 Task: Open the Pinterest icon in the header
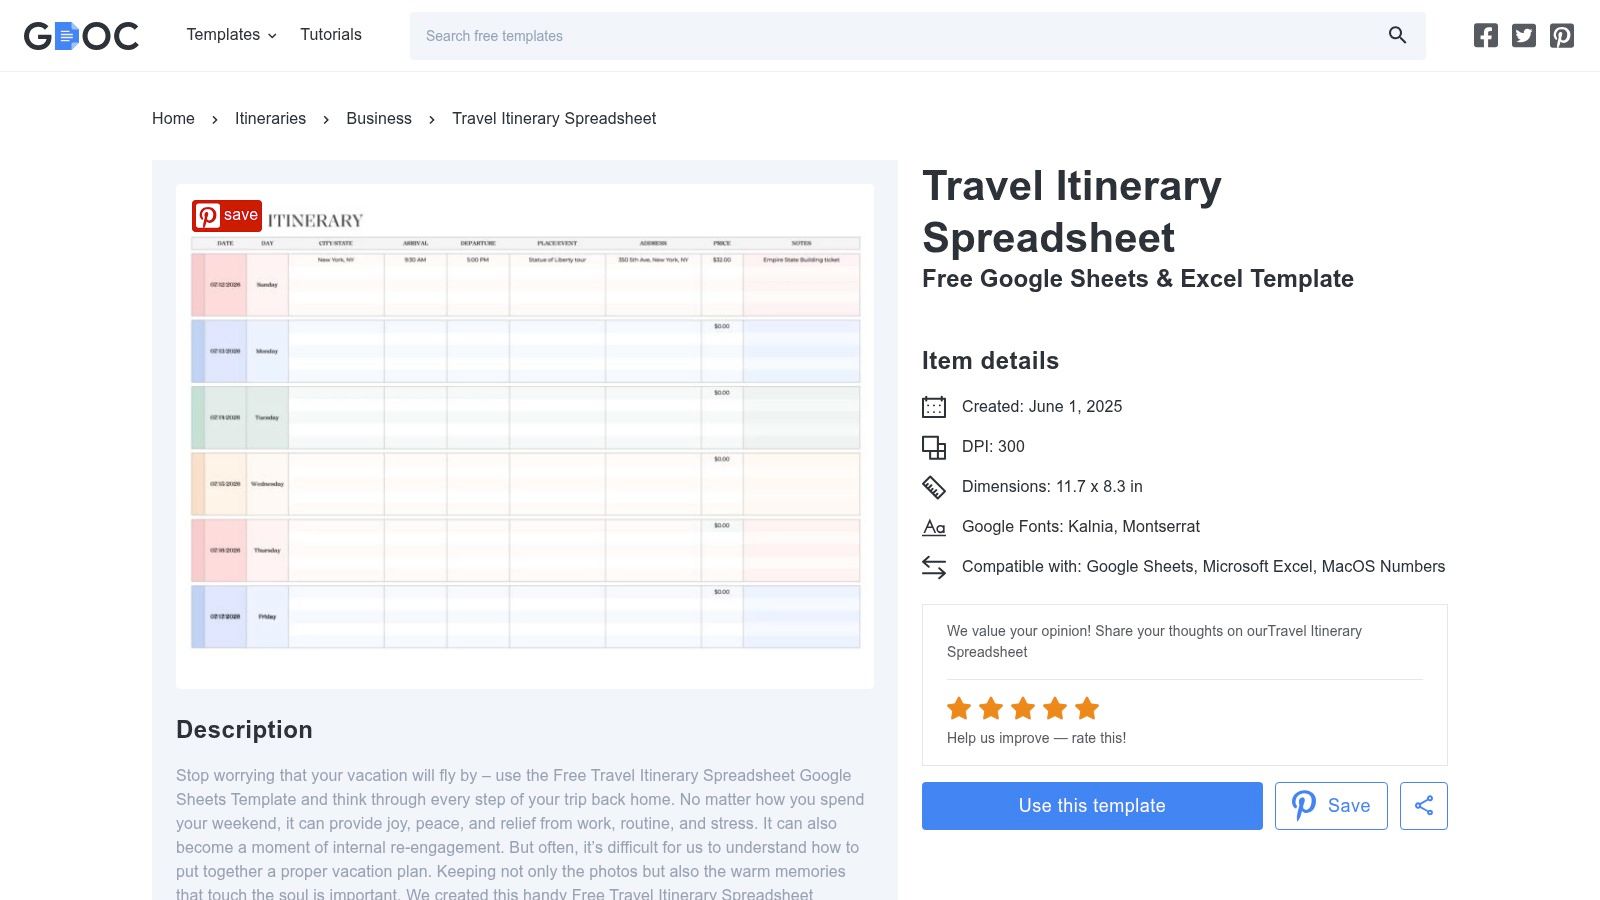click(x=1561, y=35)
